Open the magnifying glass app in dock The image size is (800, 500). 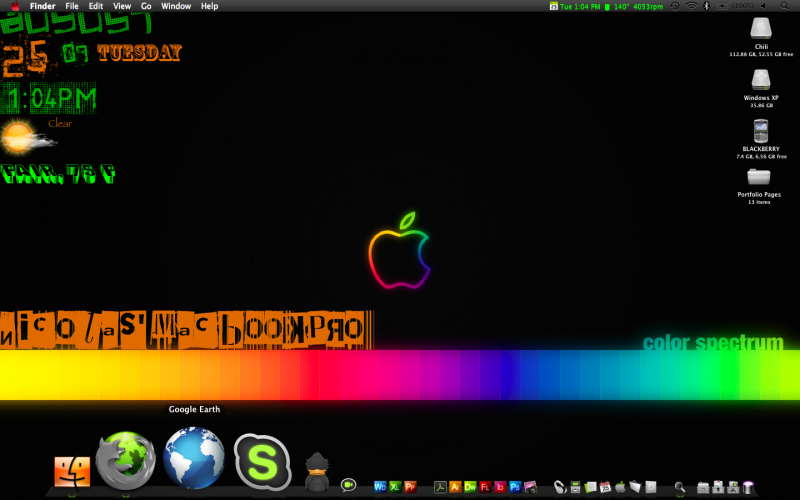pyautogui.click(x=680, y=487)
